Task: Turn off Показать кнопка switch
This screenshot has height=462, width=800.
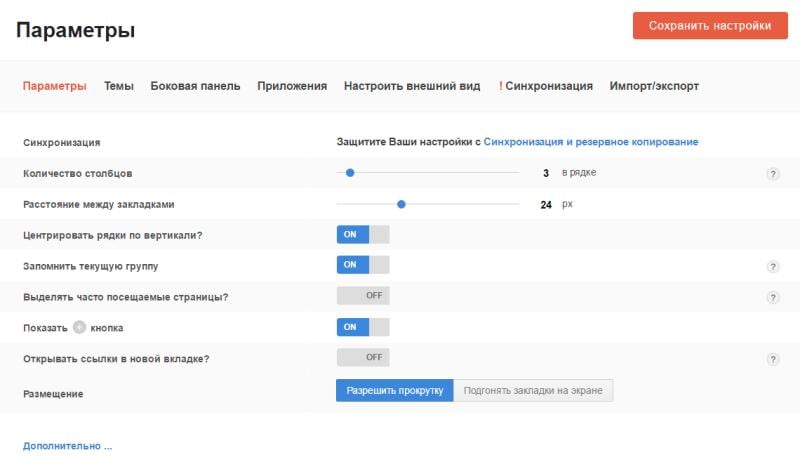Action: coord(363,327)
